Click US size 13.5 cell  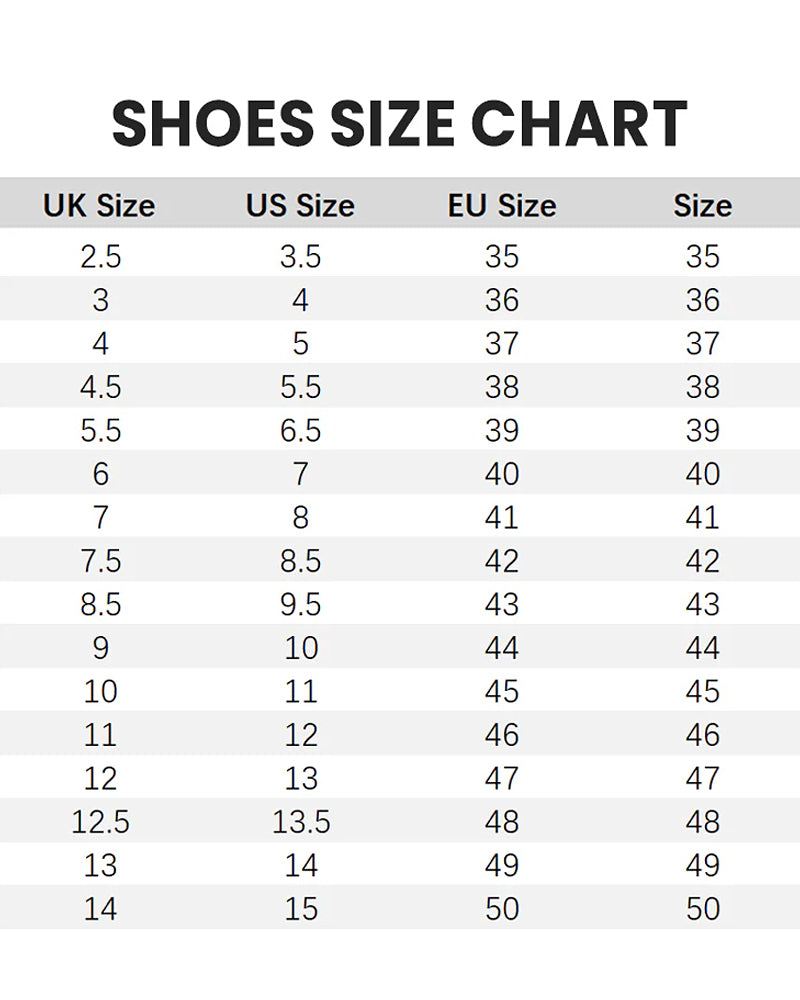(301, 822)
